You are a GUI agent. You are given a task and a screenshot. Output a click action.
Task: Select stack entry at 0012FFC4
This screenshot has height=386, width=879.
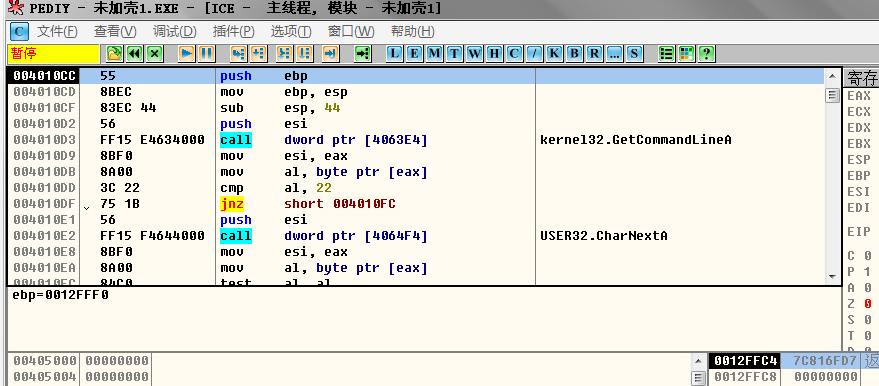(x=793, y=360)
